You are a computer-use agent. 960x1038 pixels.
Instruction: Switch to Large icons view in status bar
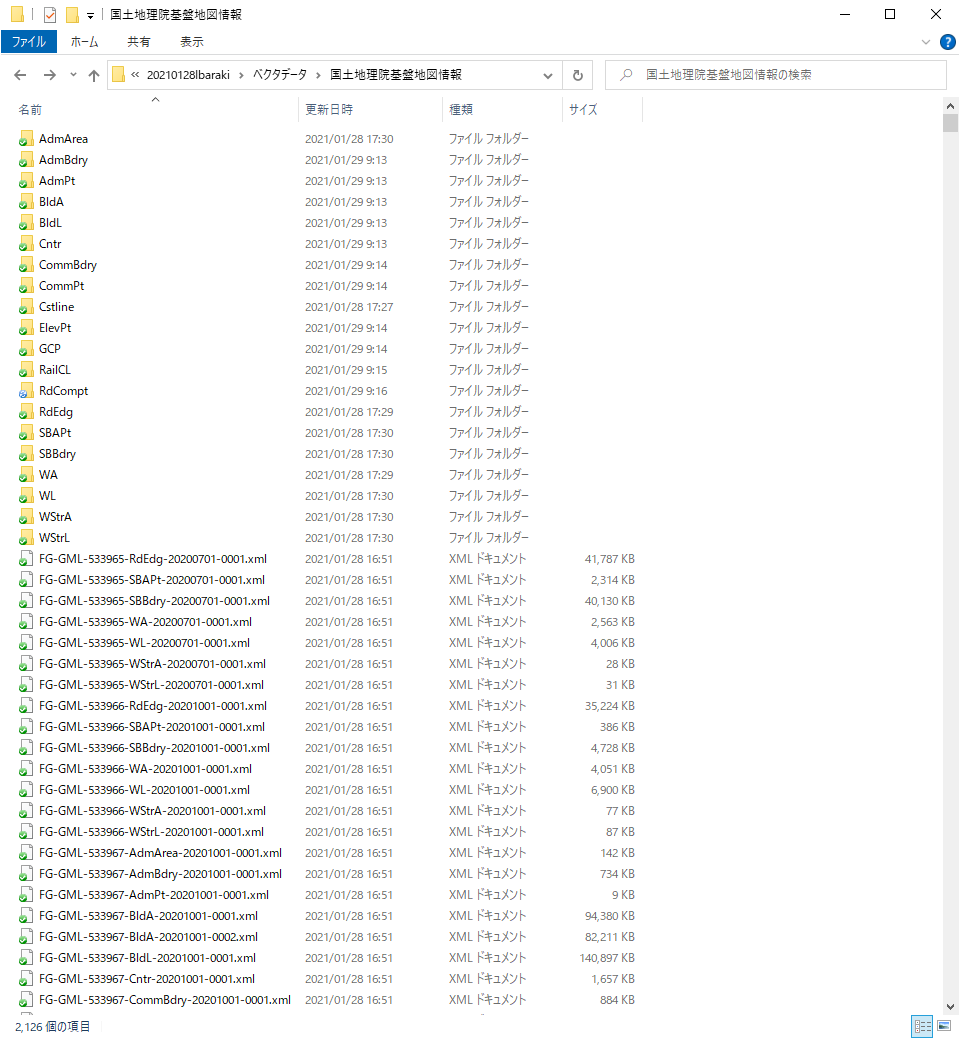click(x=943, y=1026)
